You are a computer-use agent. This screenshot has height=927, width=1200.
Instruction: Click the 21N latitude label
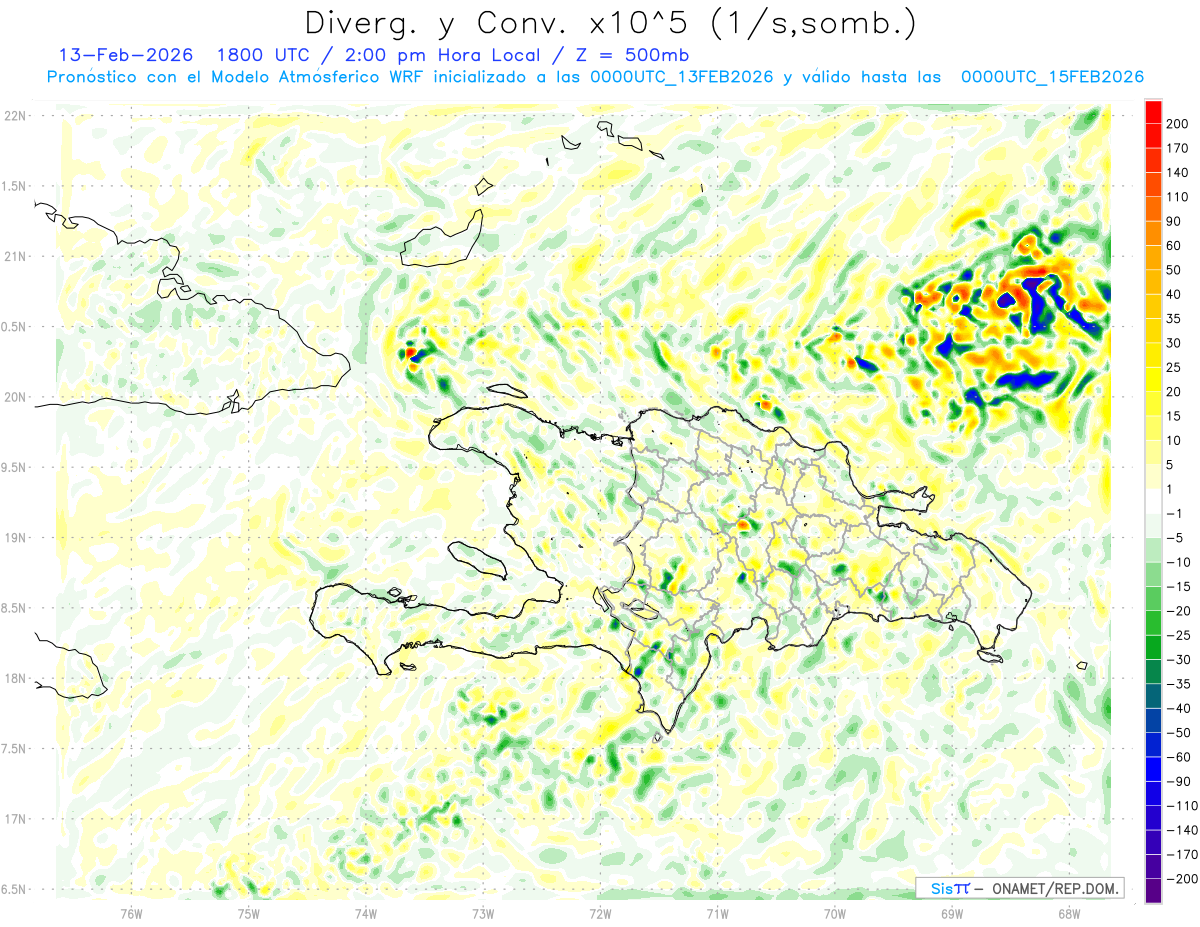click(x=15, y=256)
